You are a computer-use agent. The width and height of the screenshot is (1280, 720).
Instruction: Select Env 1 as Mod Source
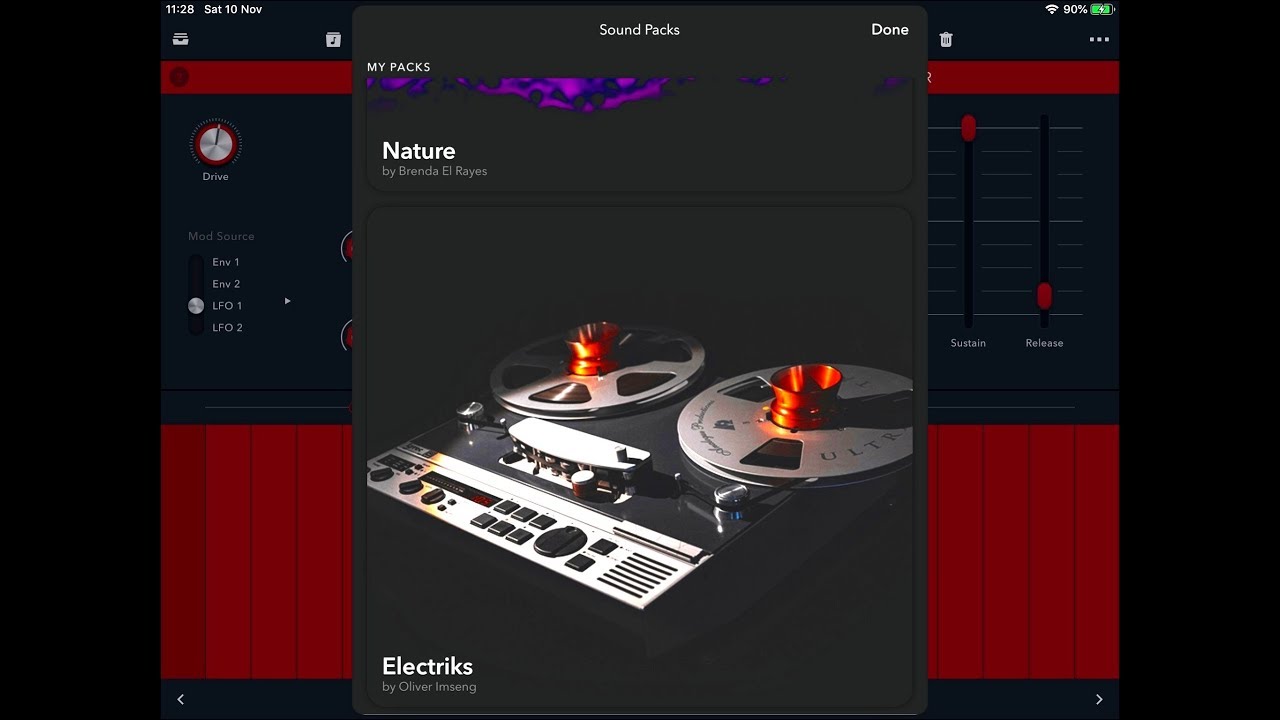pos(226,262)
